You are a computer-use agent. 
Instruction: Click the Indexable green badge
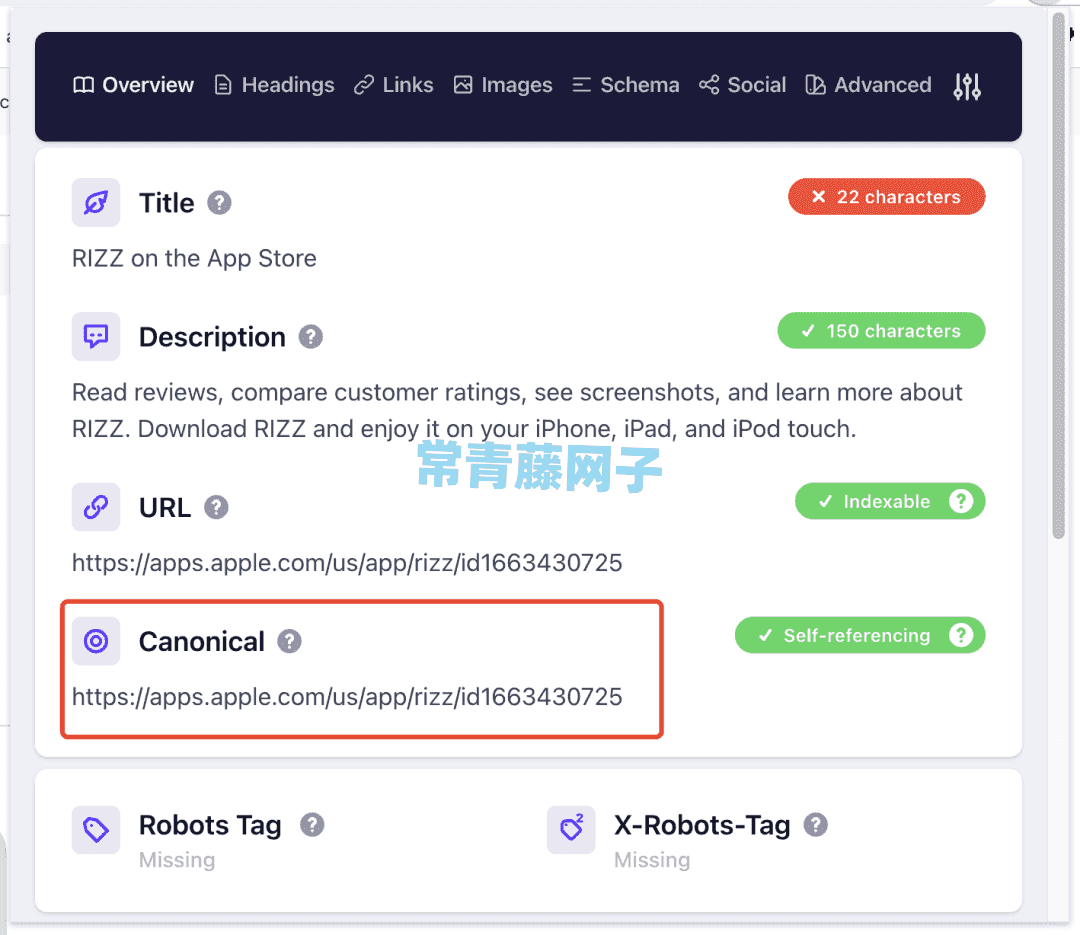tap(890, 502)
